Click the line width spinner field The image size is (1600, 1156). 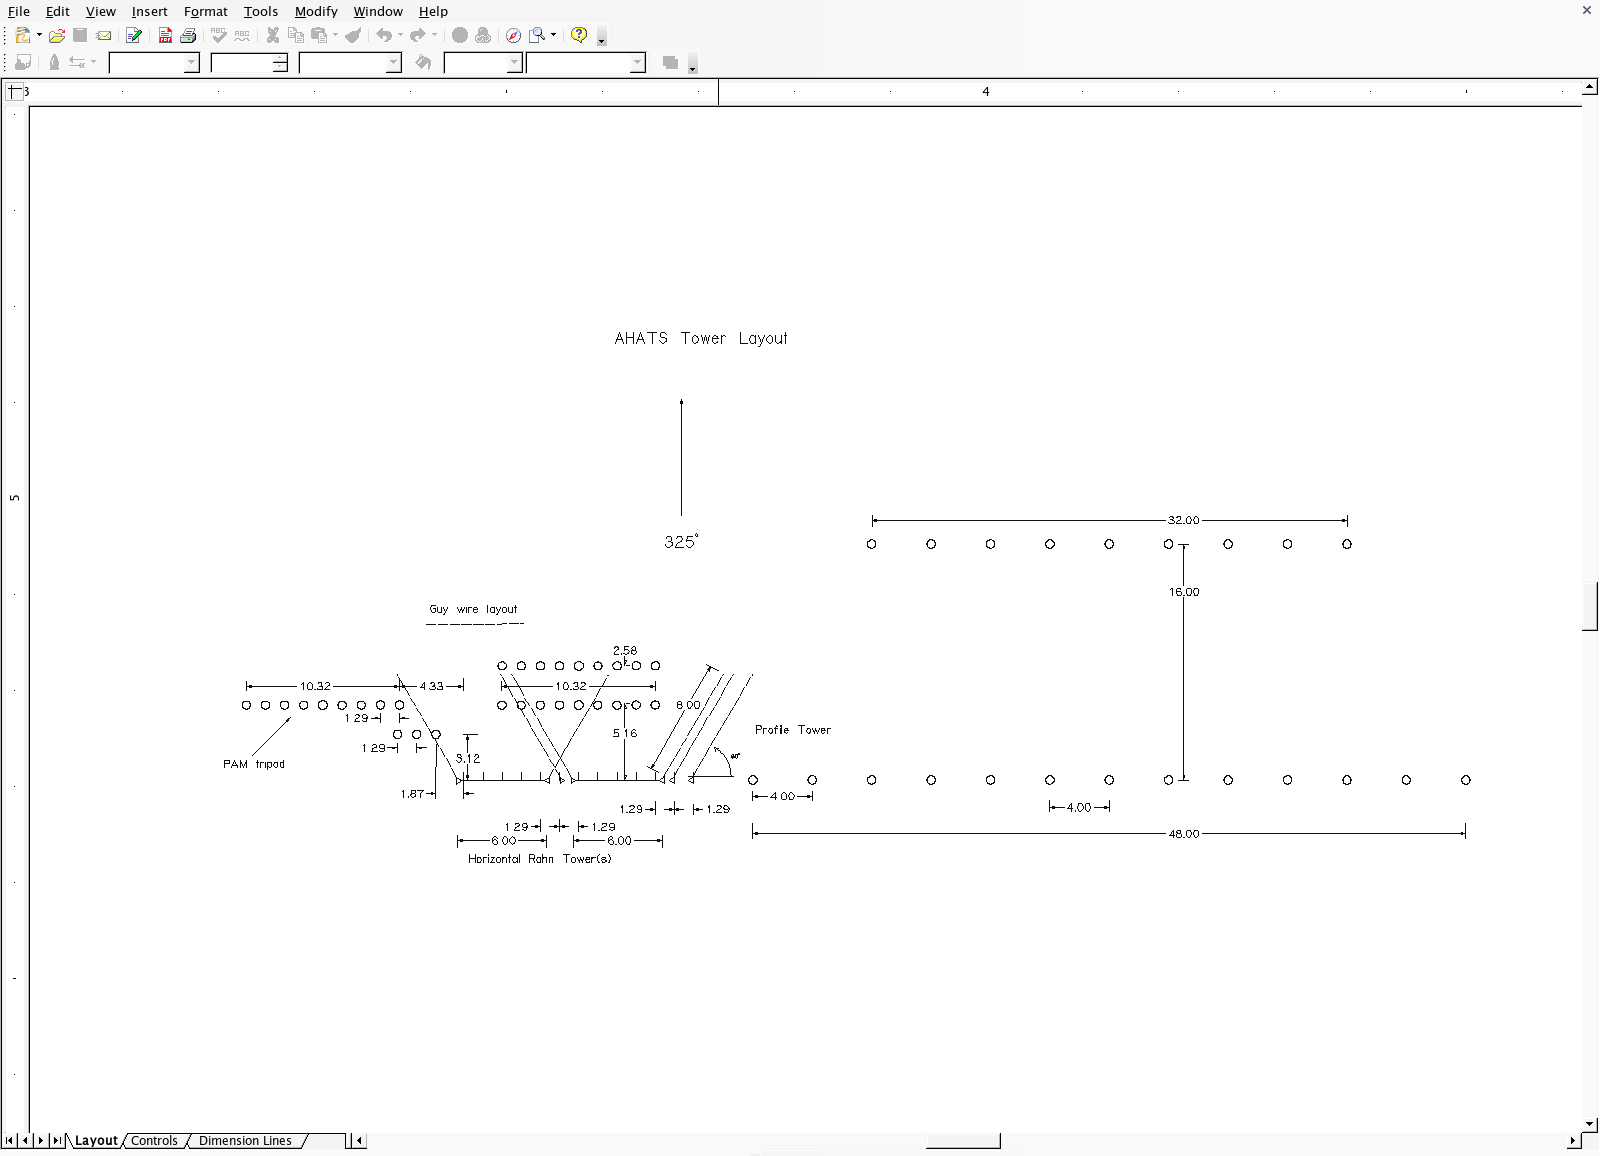(x=242, y=63)
